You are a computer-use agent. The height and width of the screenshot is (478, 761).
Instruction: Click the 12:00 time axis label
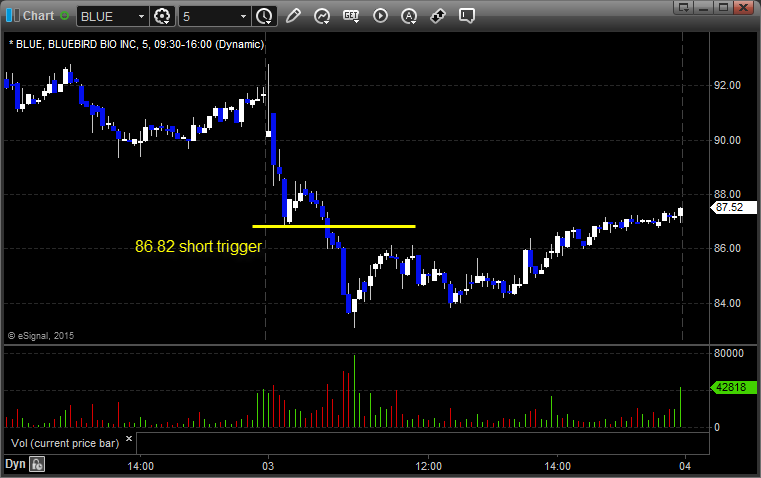tap(429, 466)
